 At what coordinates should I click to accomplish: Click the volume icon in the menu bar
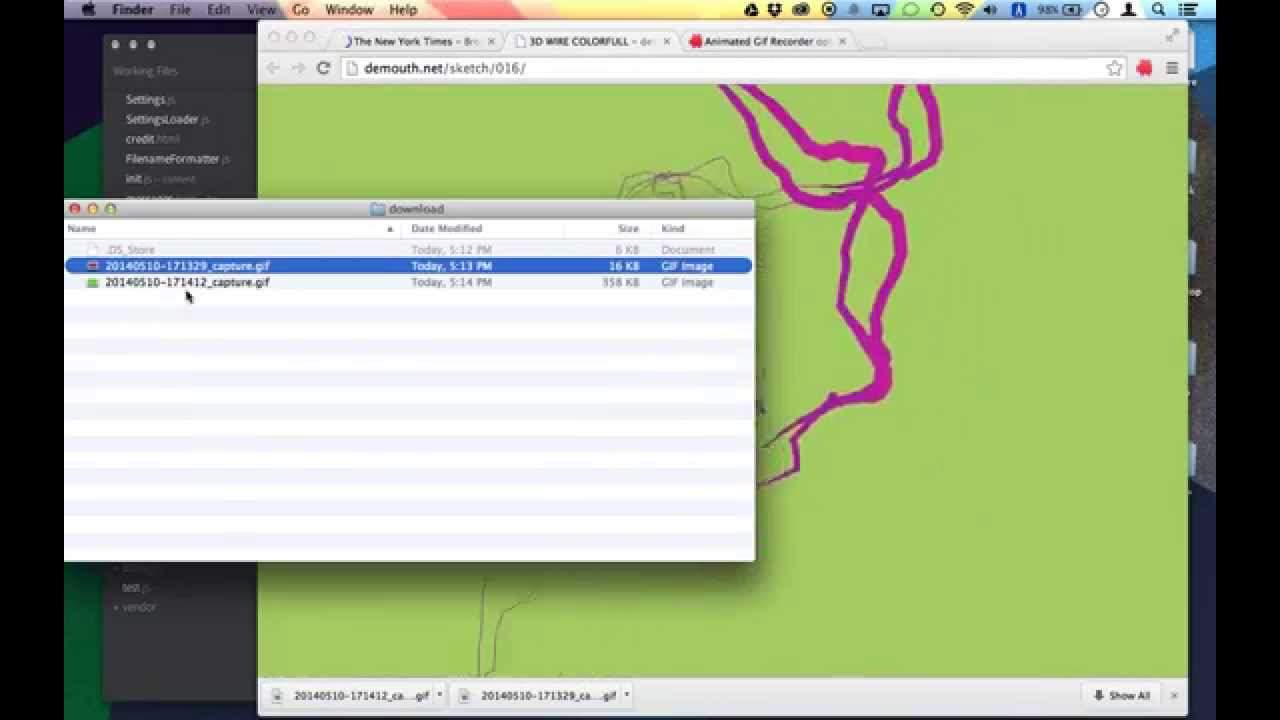point(990,9)
